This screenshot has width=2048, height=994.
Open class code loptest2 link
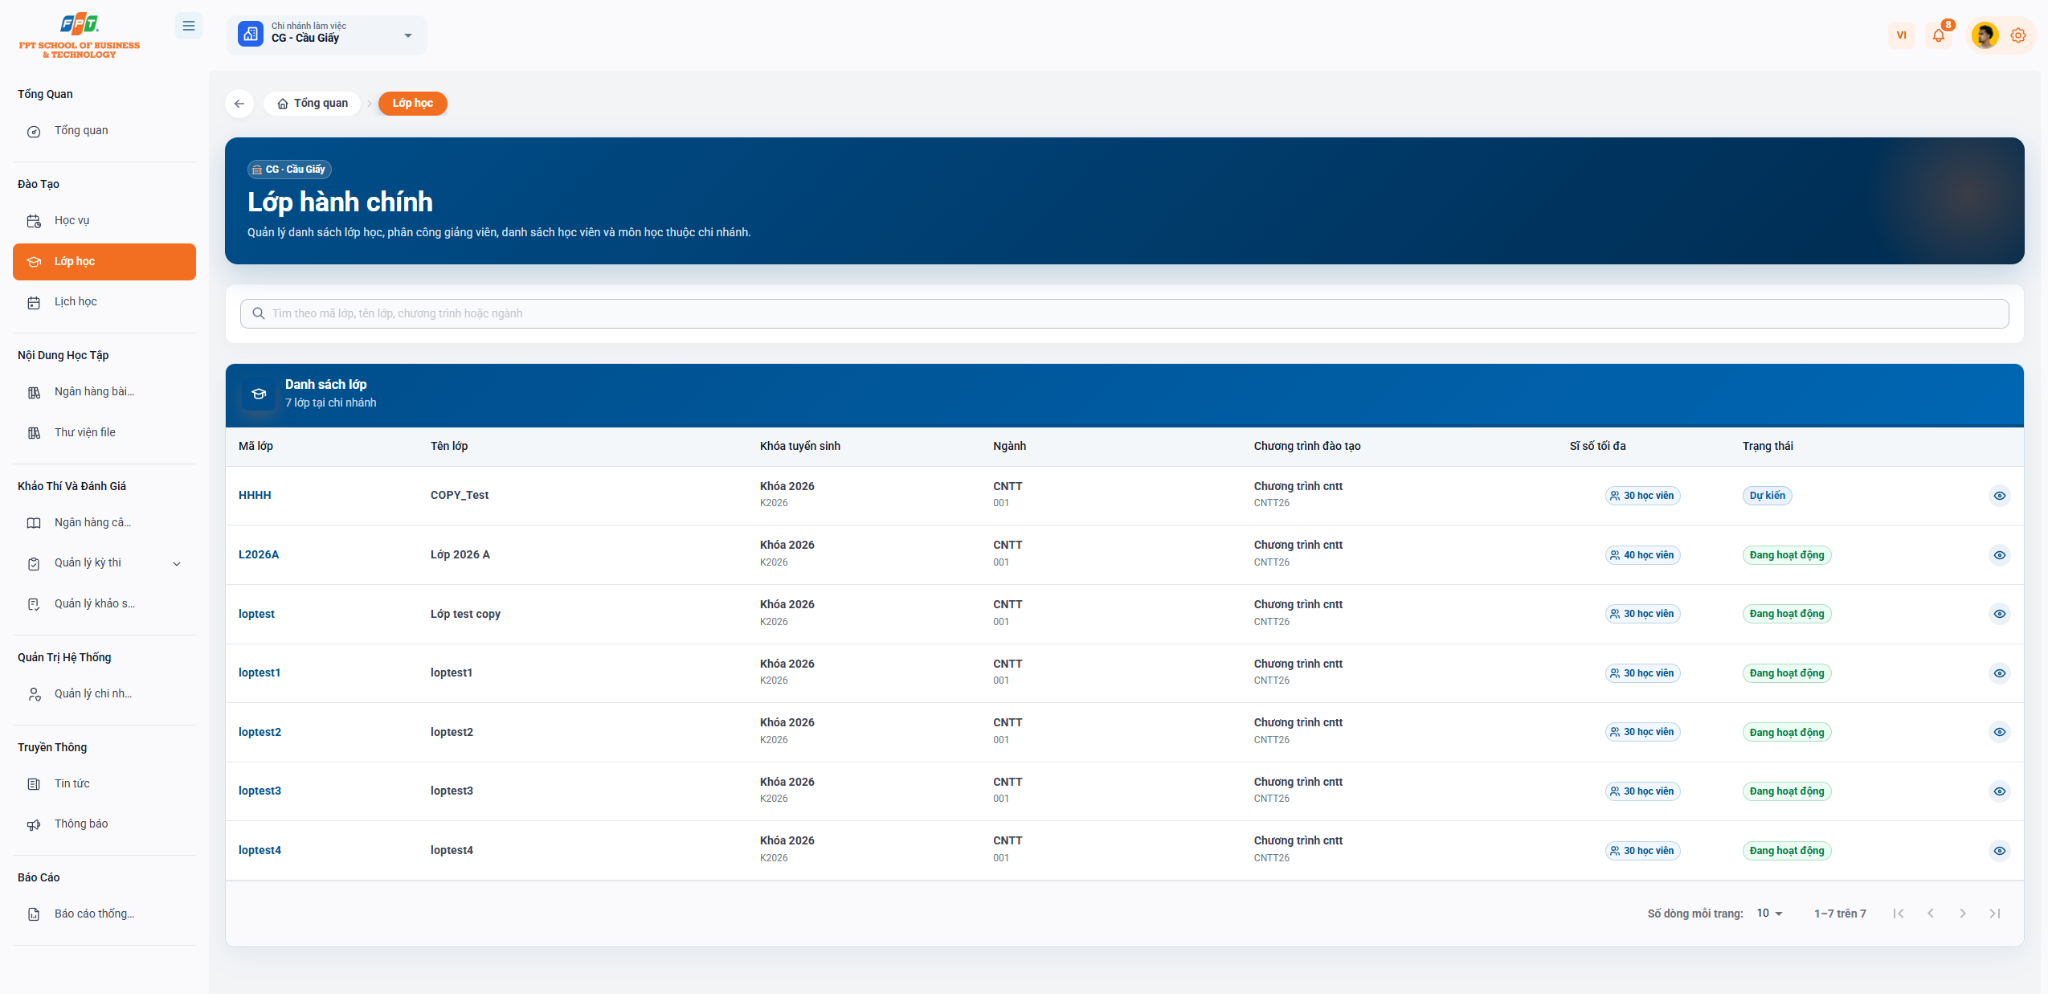click(x=260, y=732)
